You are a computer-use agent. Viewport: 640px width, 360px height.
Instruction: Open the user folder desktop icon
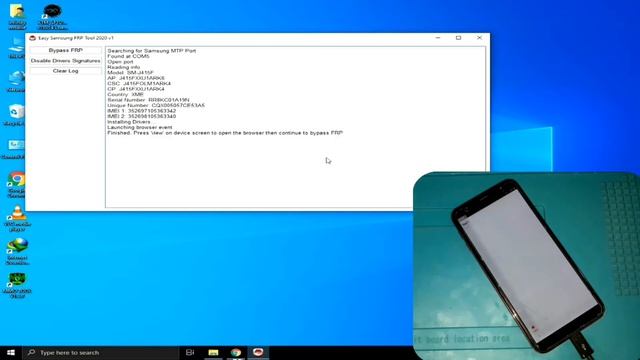17,16
